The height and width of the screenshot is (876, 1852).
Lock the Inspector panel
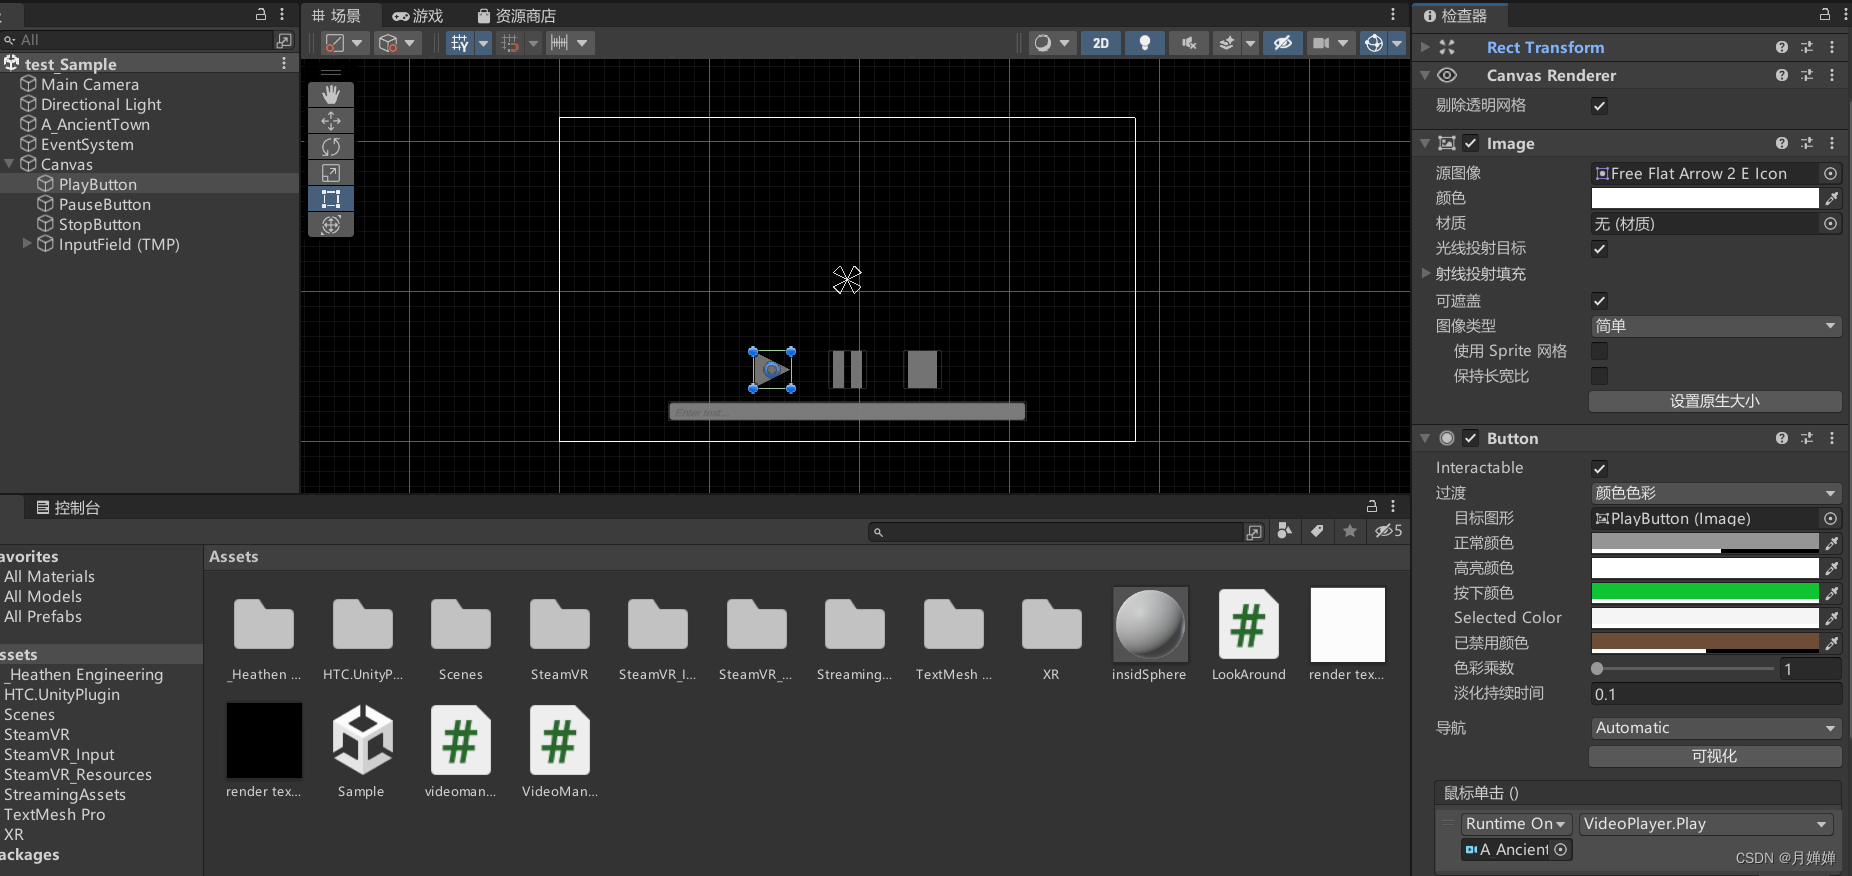(x=1825, y=14)
